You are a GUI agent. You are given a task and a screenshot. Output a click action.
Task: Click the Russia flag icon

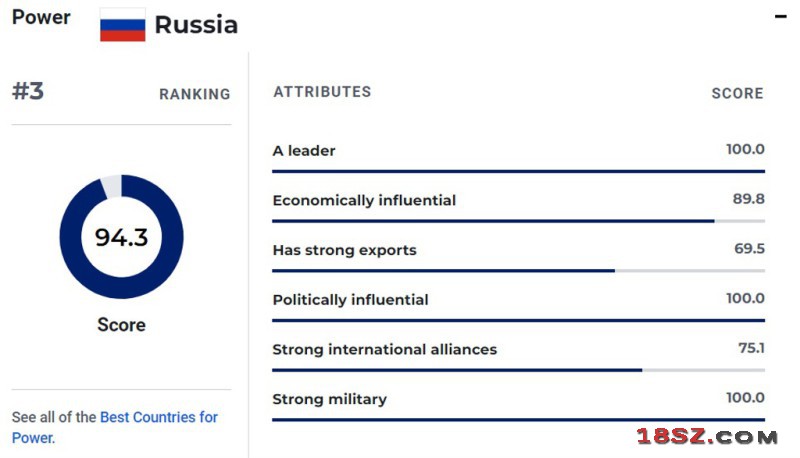click(122, 25)
